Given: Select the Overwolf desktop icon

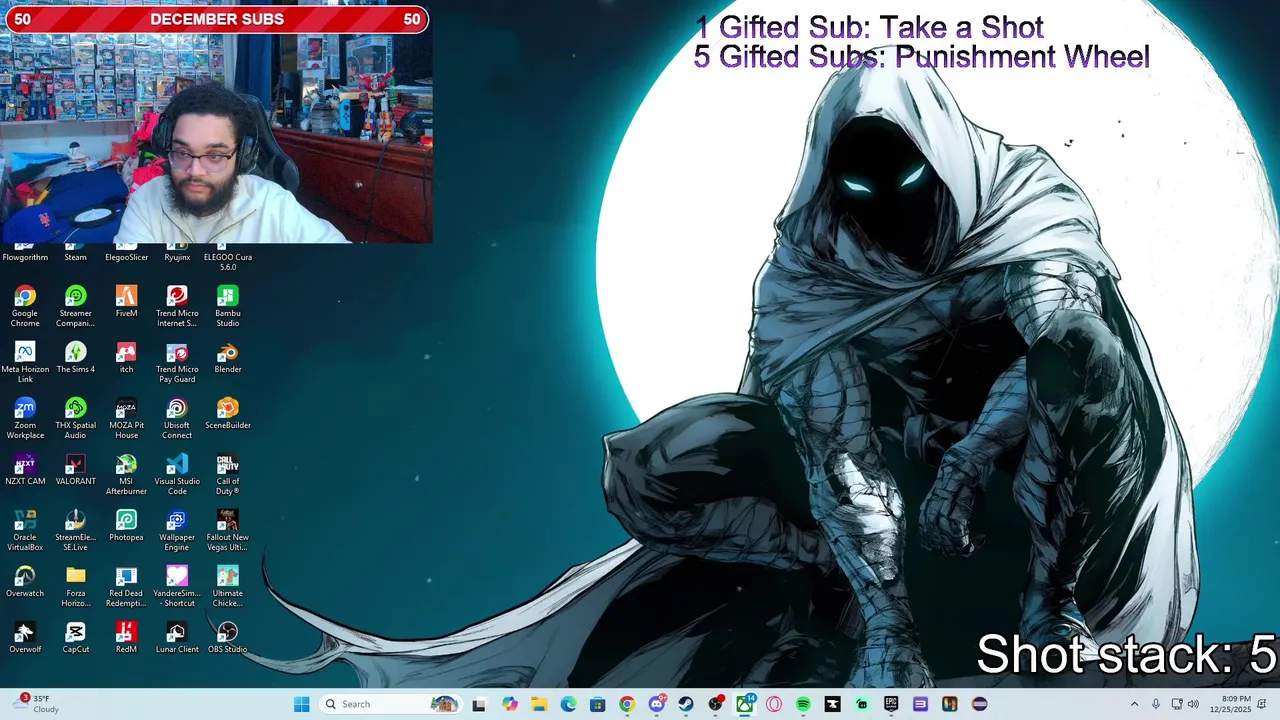Looking at the screenshot, I should point(25,638).
